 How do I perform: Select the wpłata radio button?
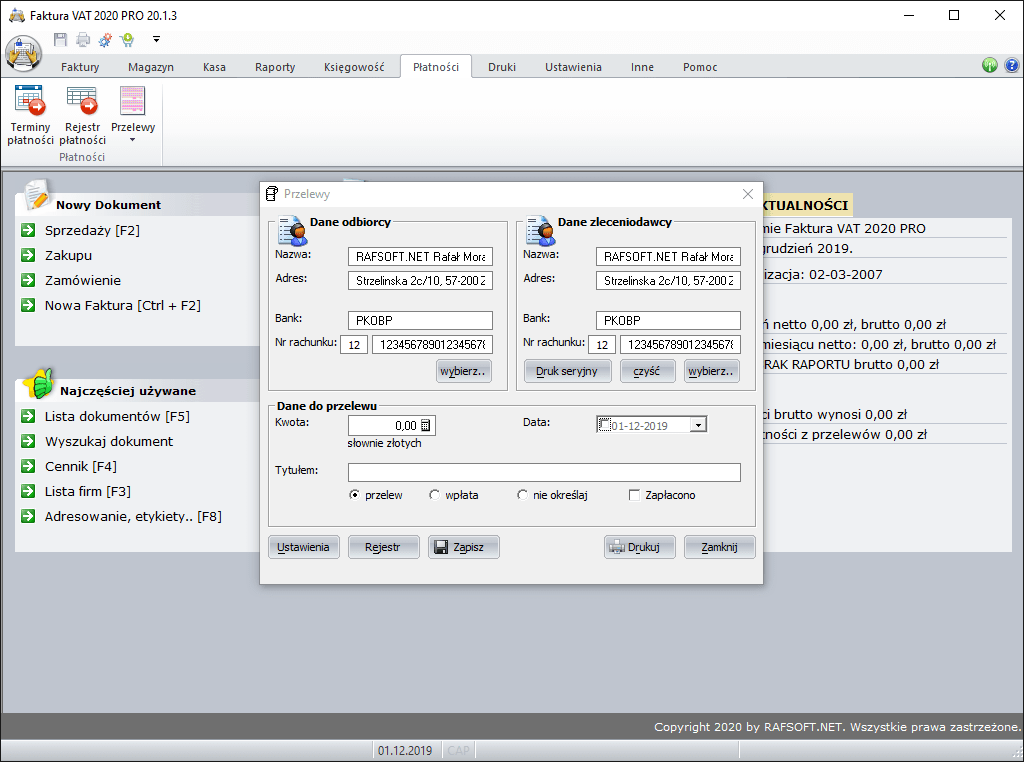point(434,495)
